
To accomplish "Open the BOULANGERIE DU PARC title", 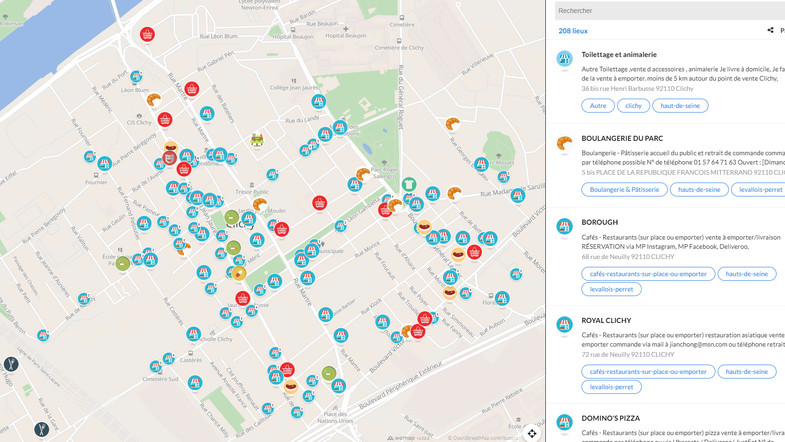I will (x=622, y=138).
